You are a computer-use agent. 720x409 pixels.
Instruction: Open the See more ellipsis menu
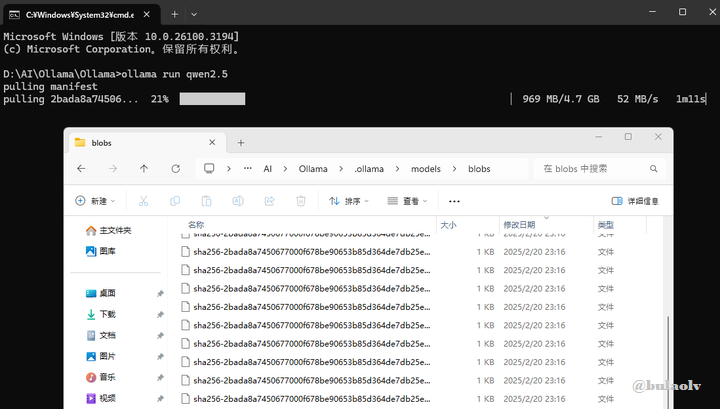[x=454, y=201]
